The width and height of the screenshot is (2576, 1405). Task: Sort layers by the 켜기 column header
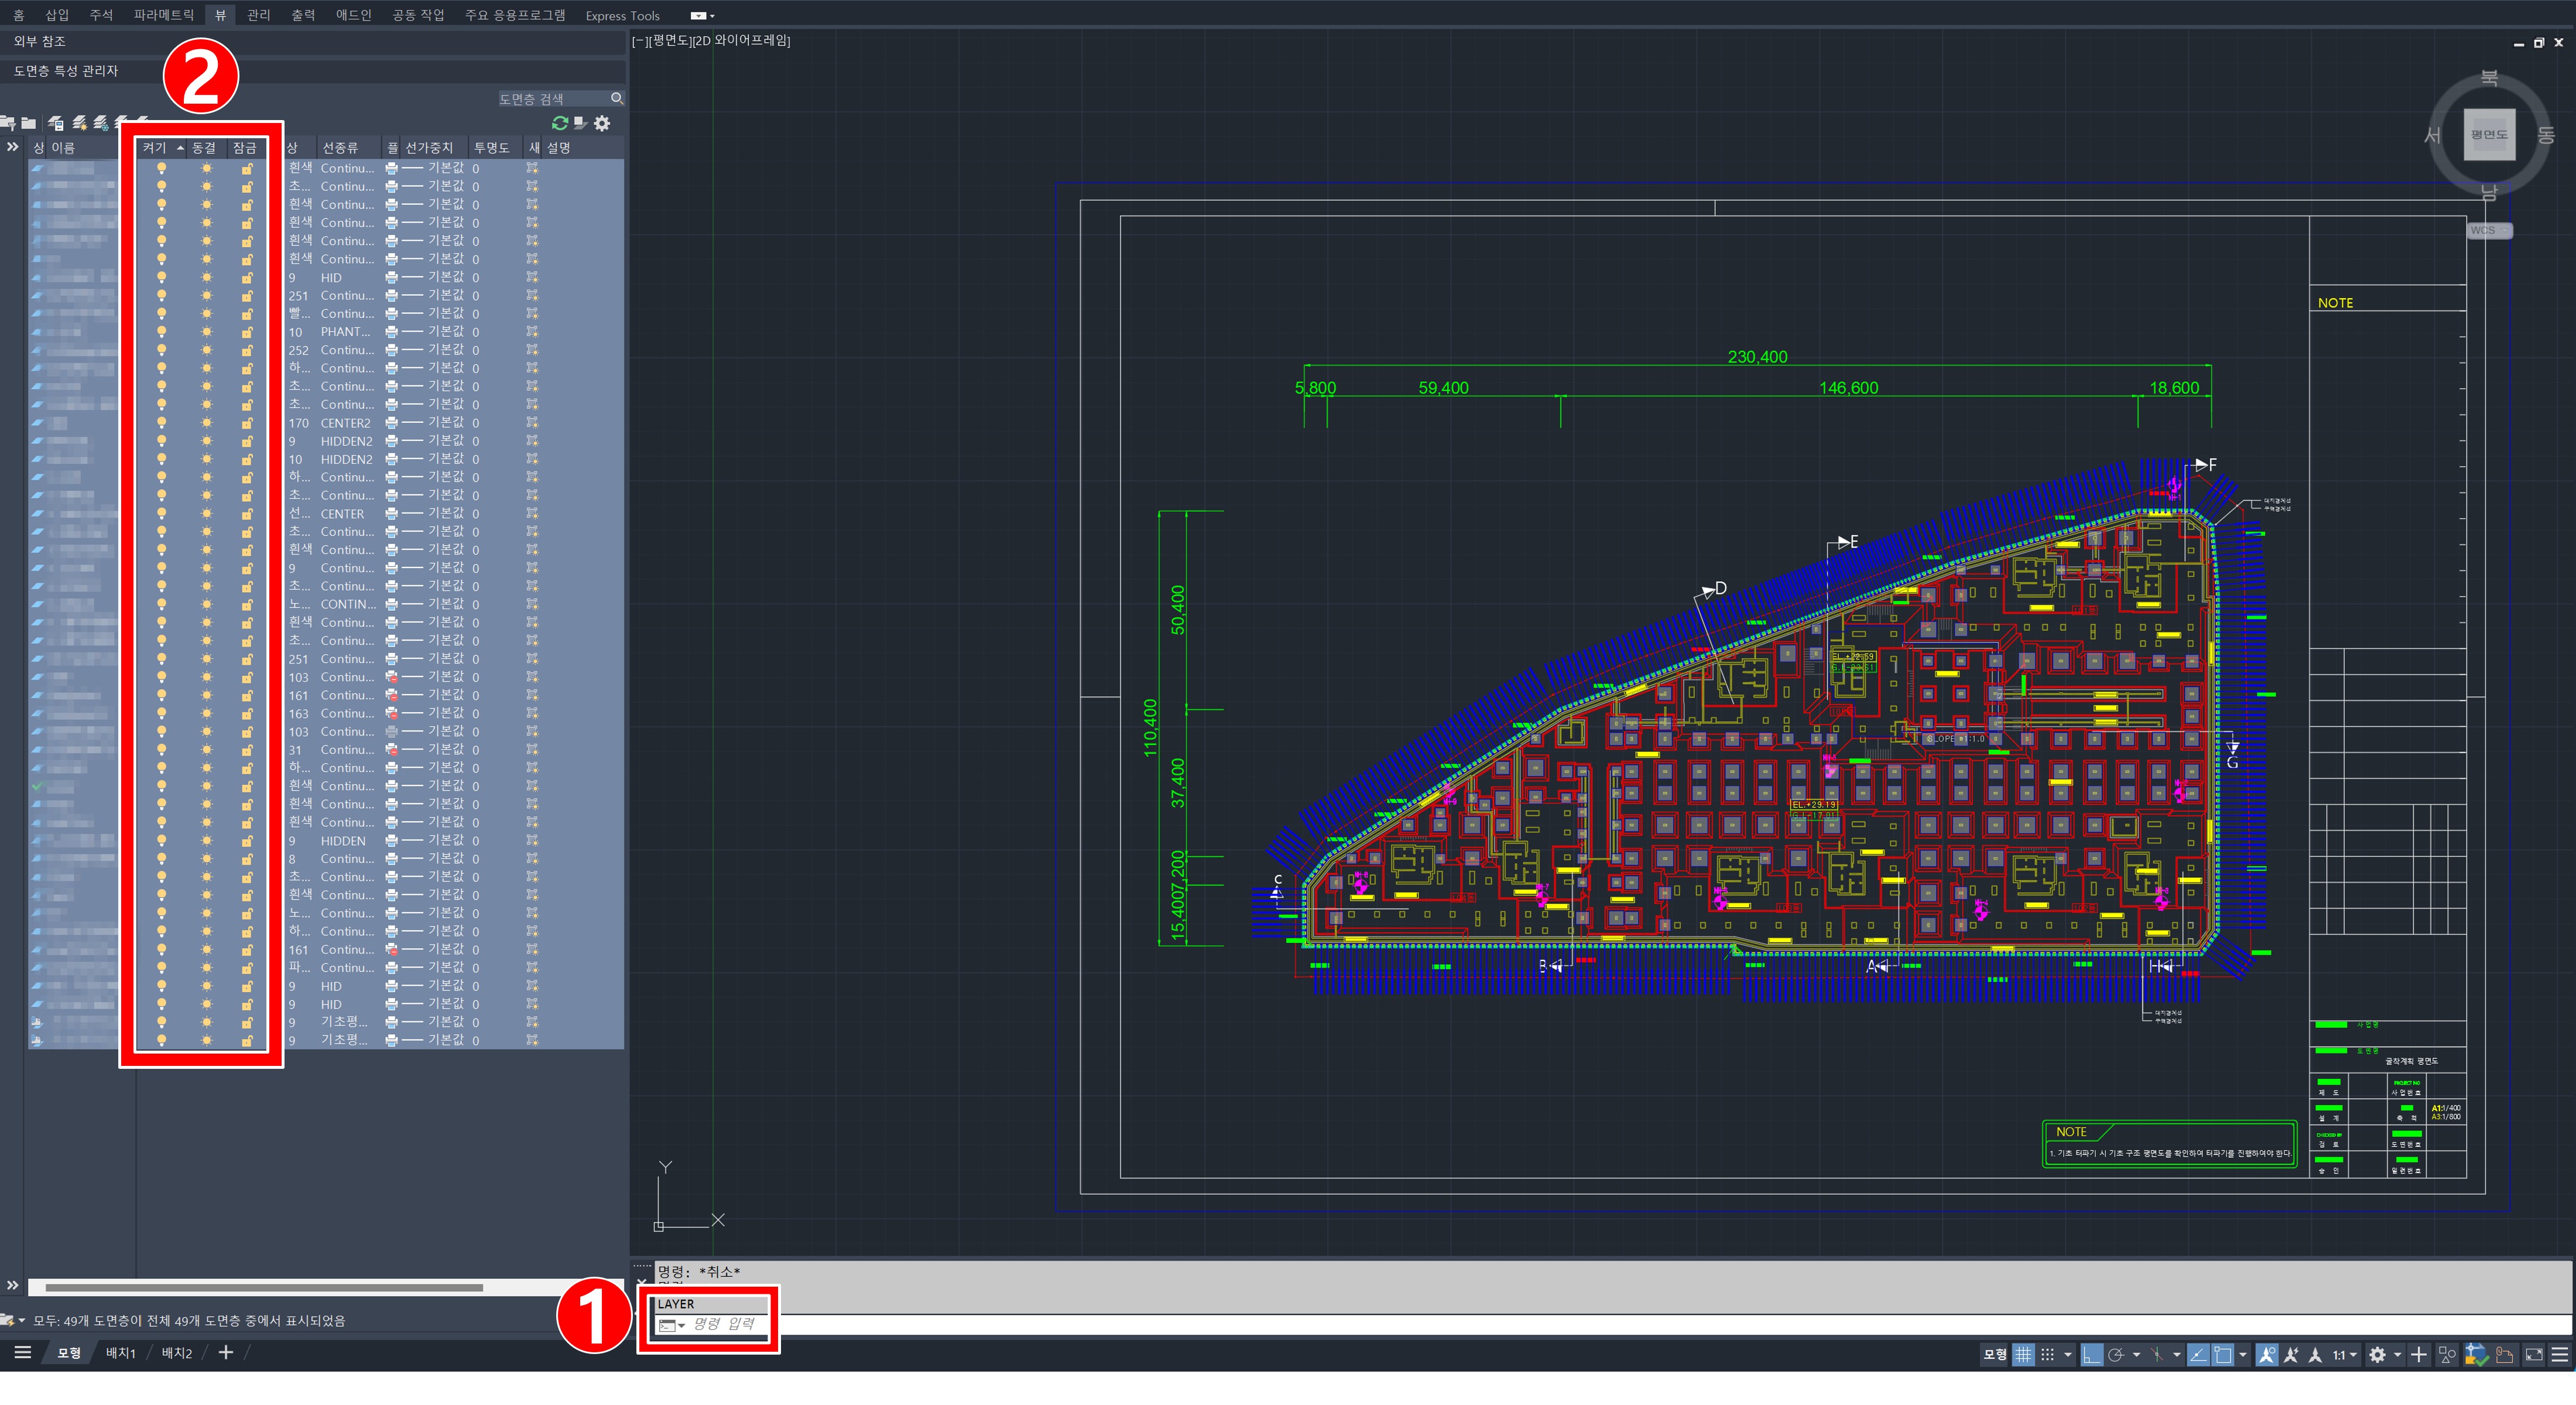(x=160, y=147)
